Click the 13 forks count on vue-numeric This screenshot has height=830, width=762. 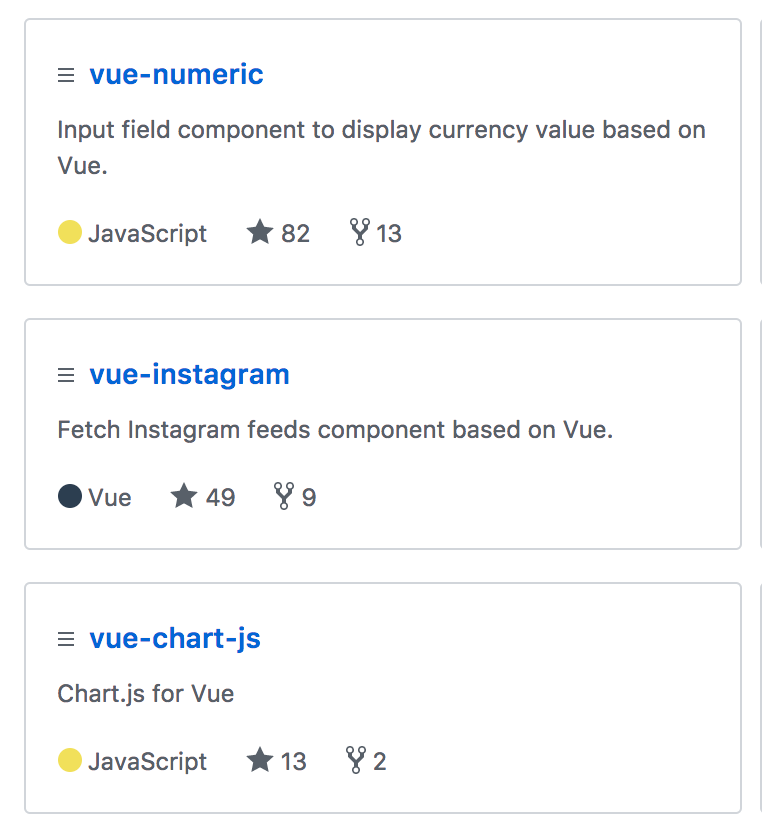[x=389, y=233]
